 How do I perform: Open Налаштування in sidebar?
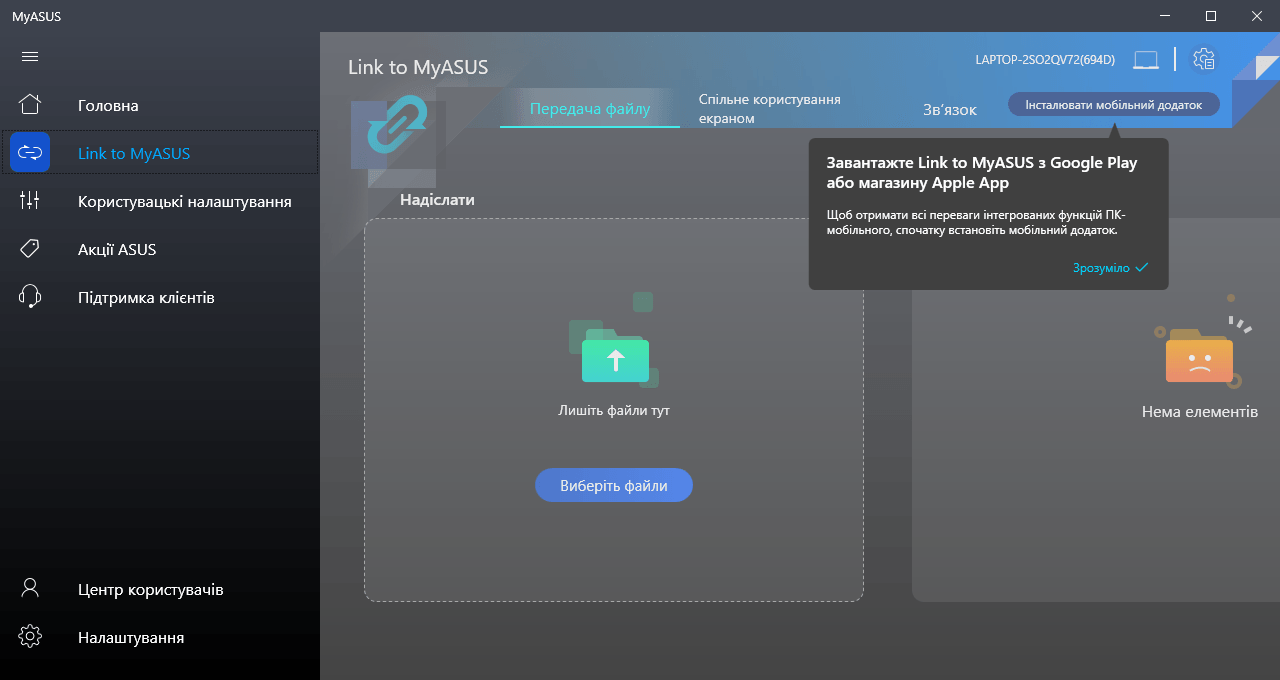click(160, 637)
